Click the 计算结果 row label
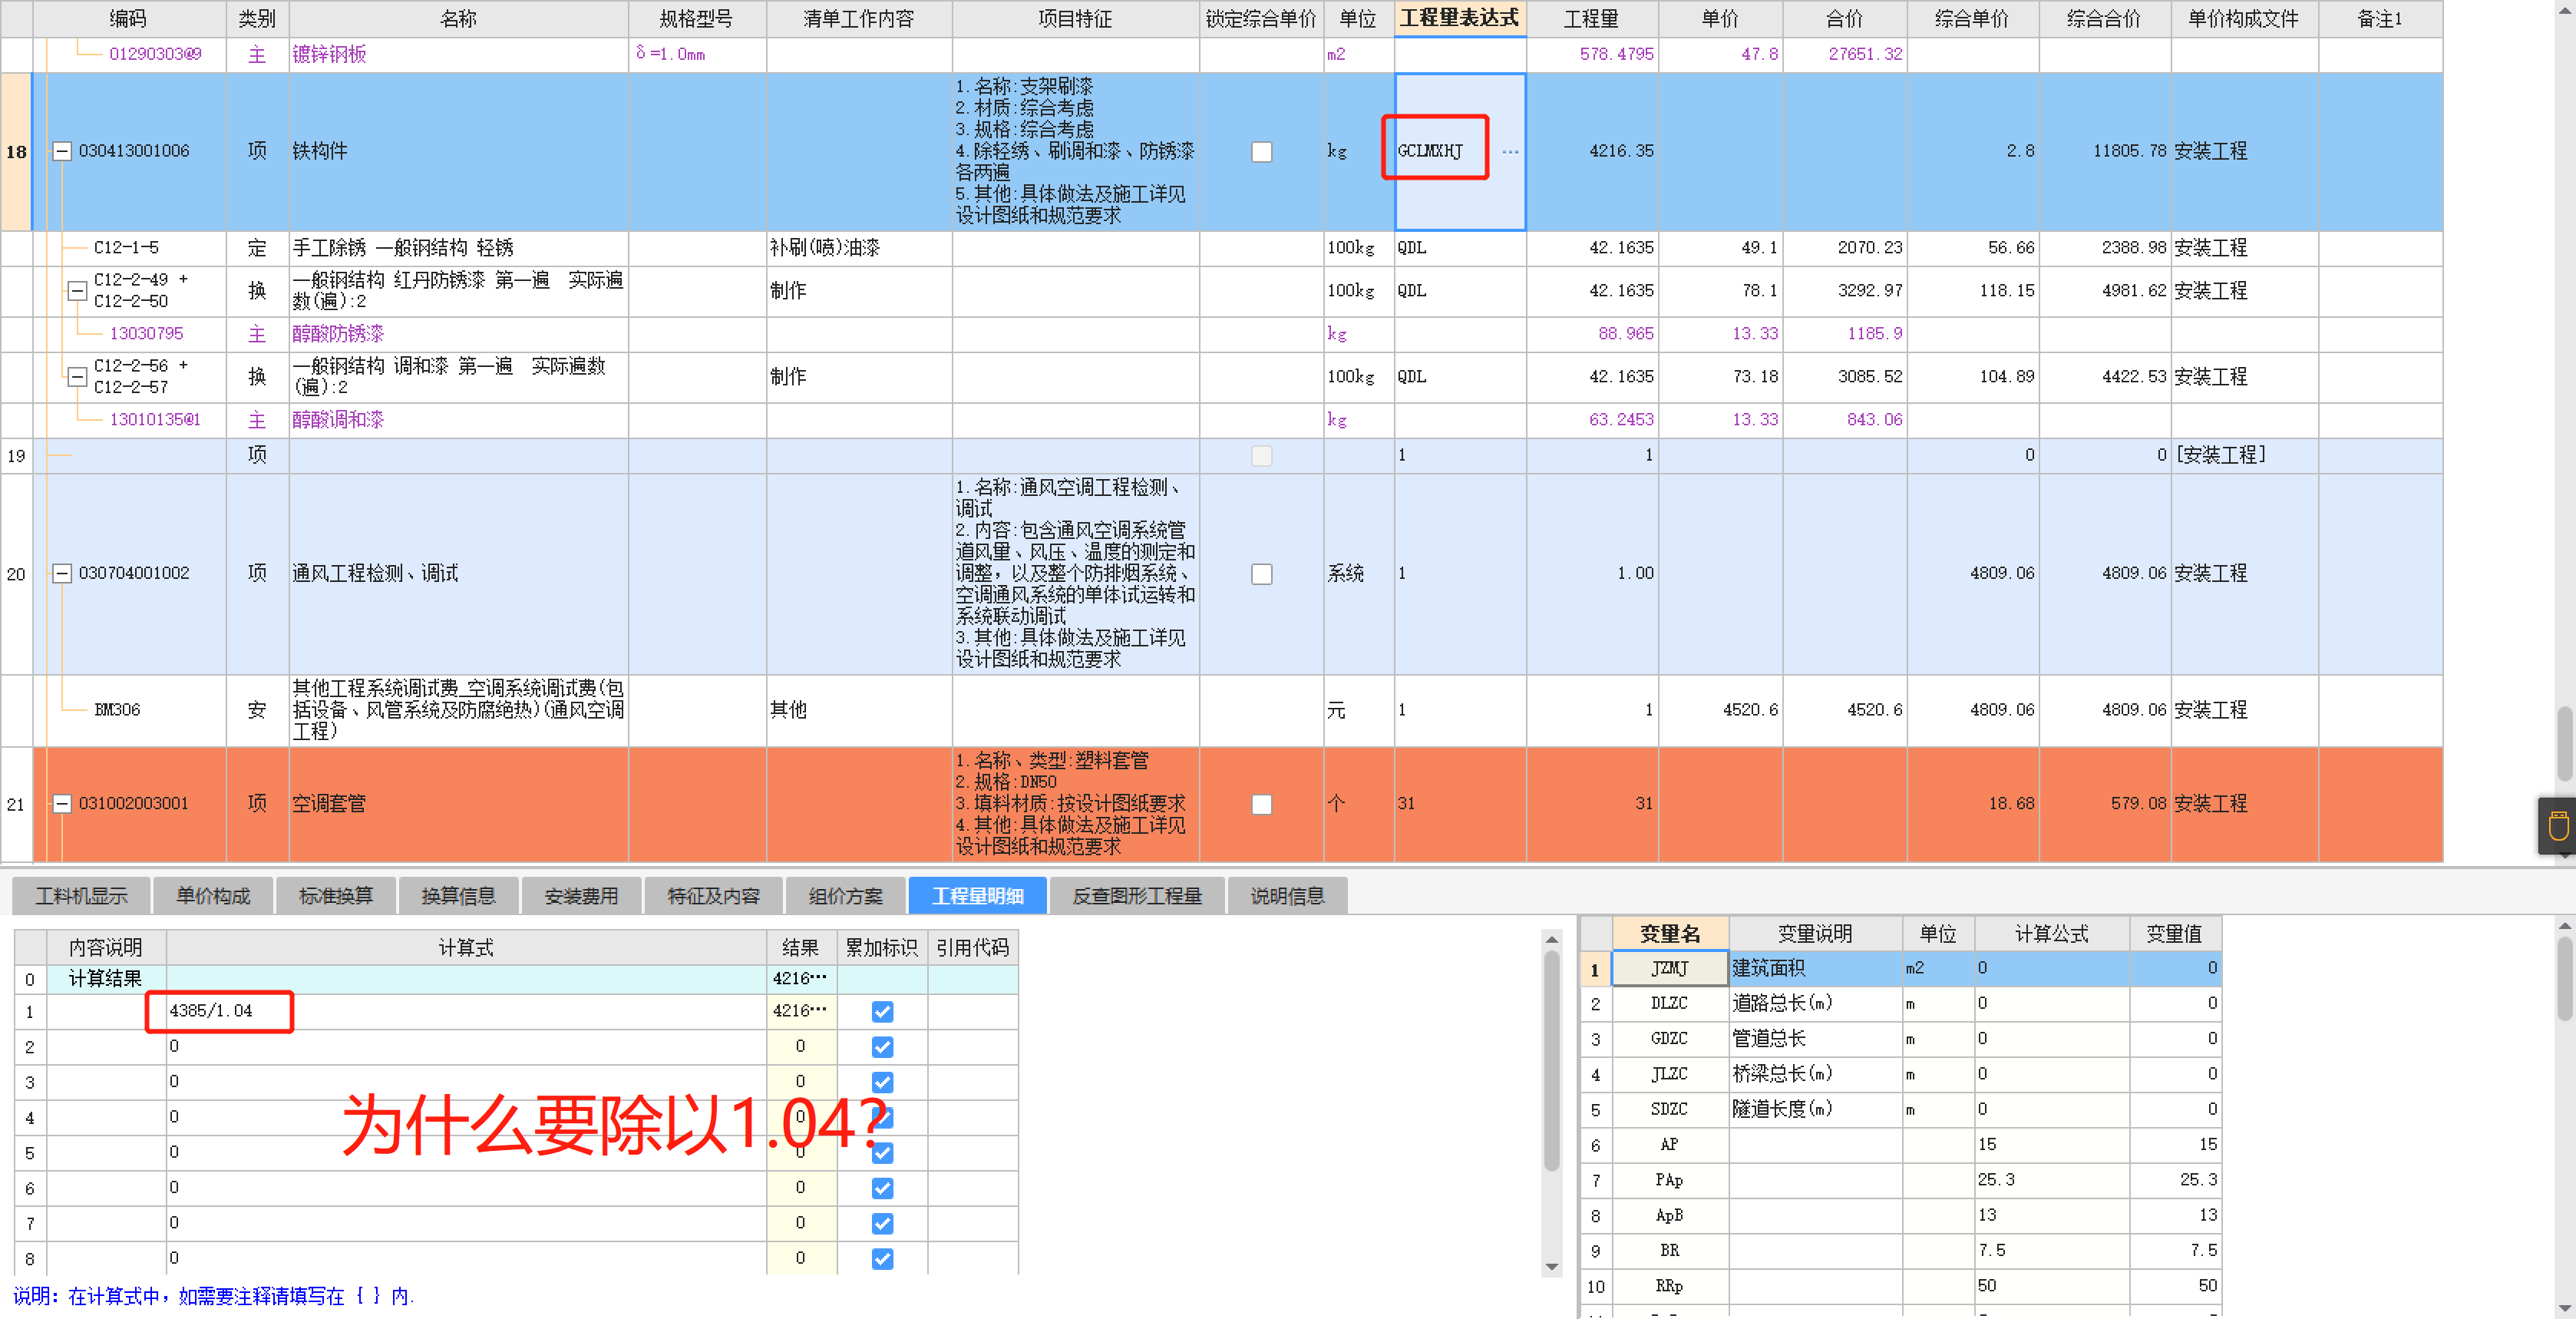 click(106, 979)
